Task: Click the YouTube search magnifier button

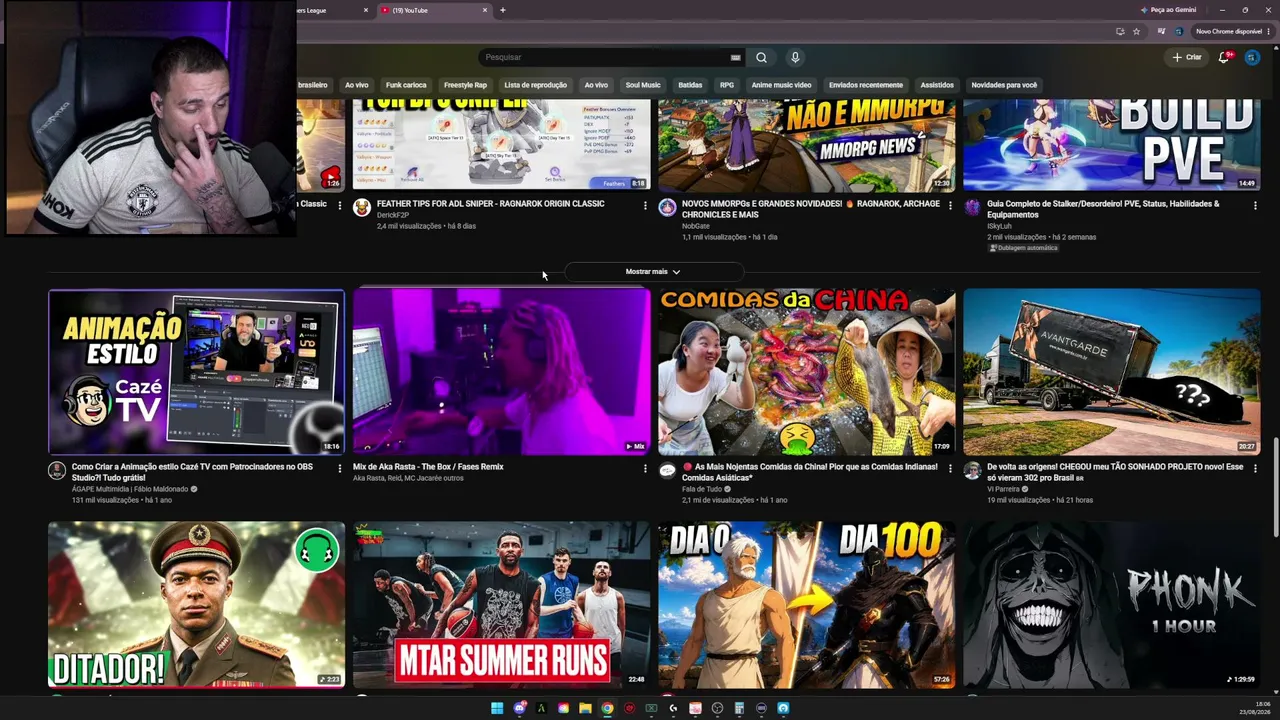Action: 761,57
